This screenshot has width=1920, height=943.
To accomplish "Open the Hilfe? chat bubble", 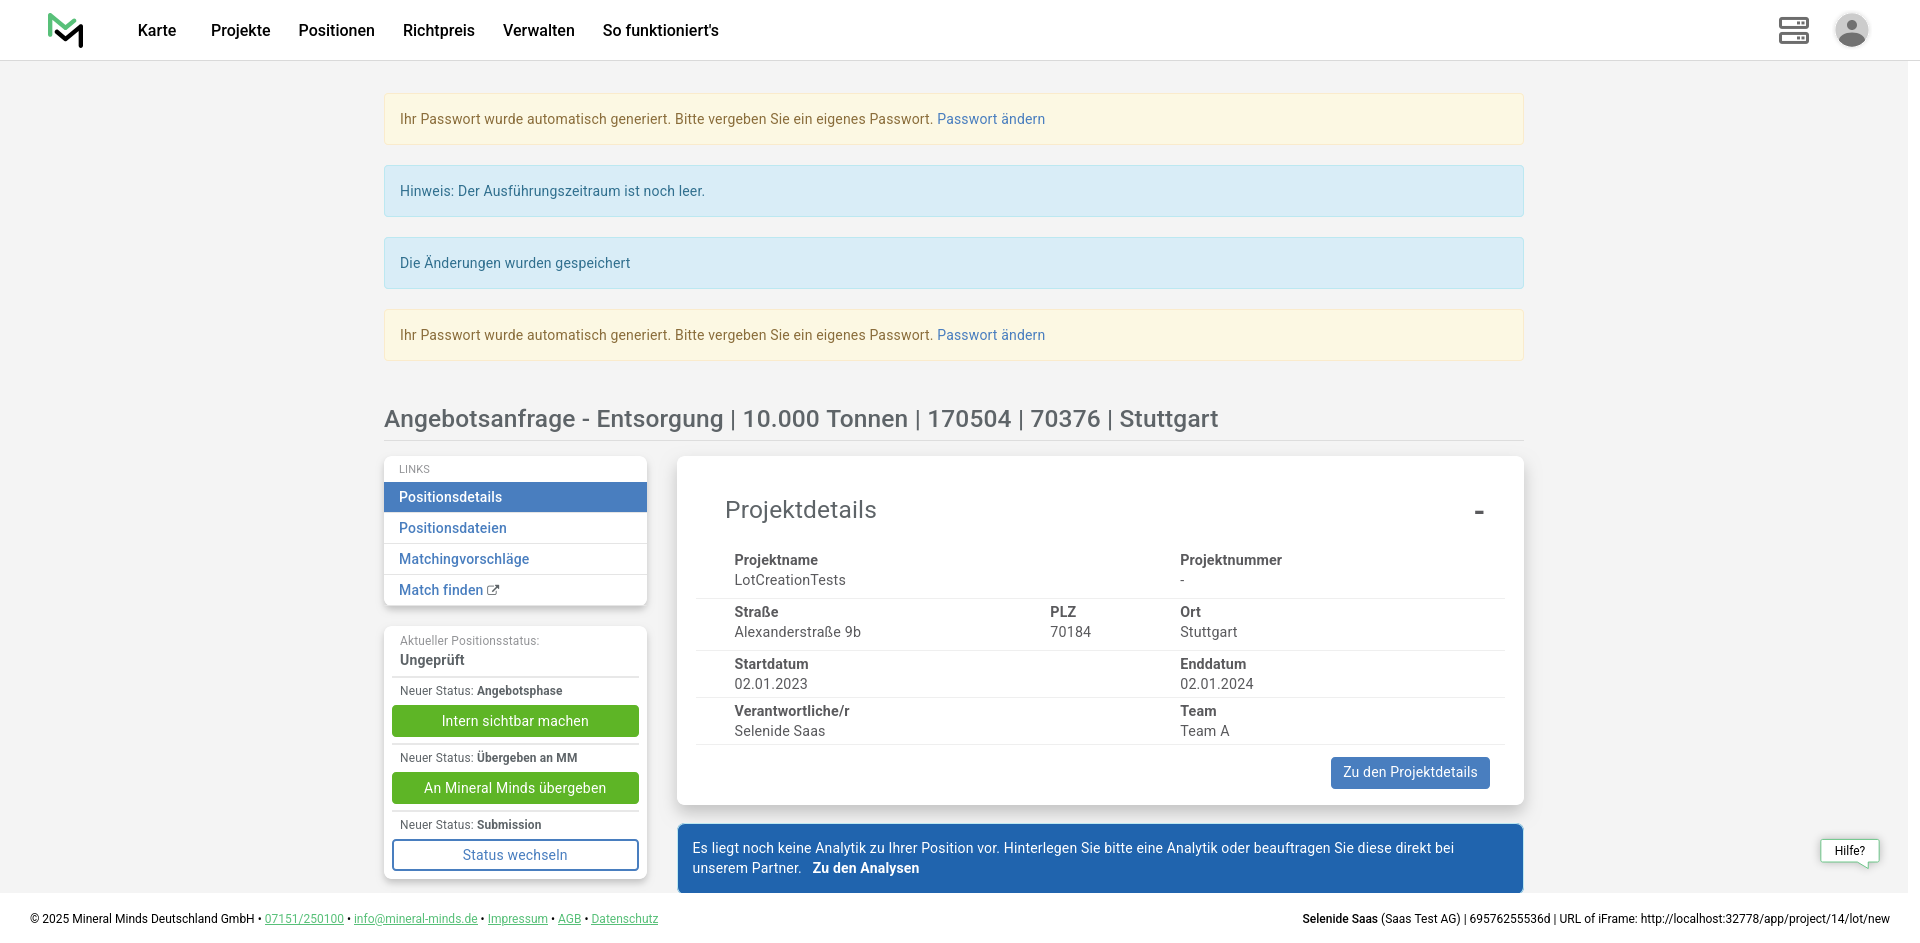I will (1849, 851).
